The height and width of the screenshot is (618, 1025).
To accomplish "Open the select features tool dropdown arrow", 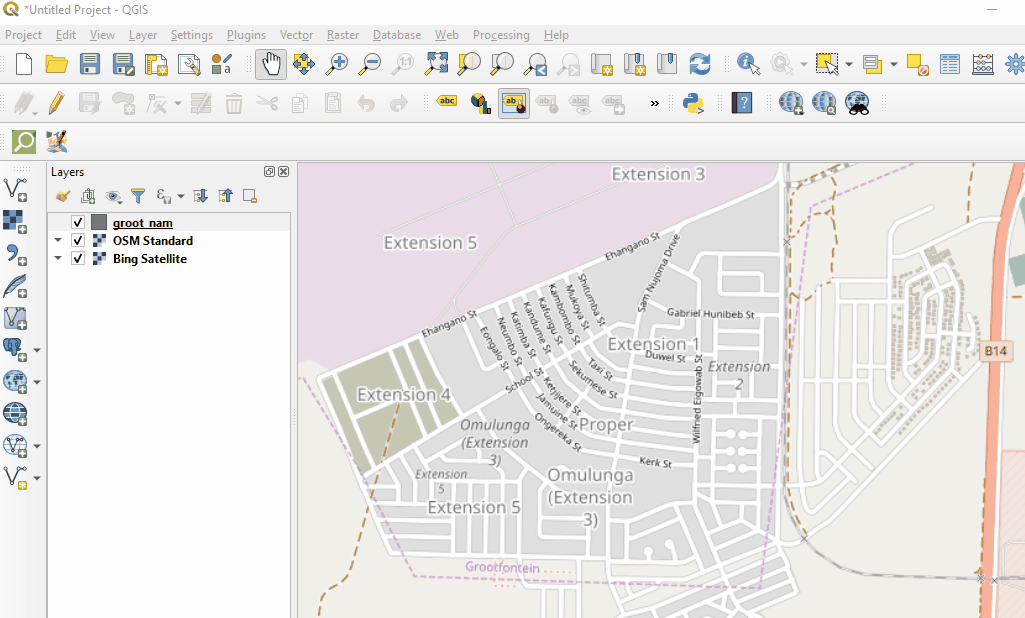I will click(848, 65).
